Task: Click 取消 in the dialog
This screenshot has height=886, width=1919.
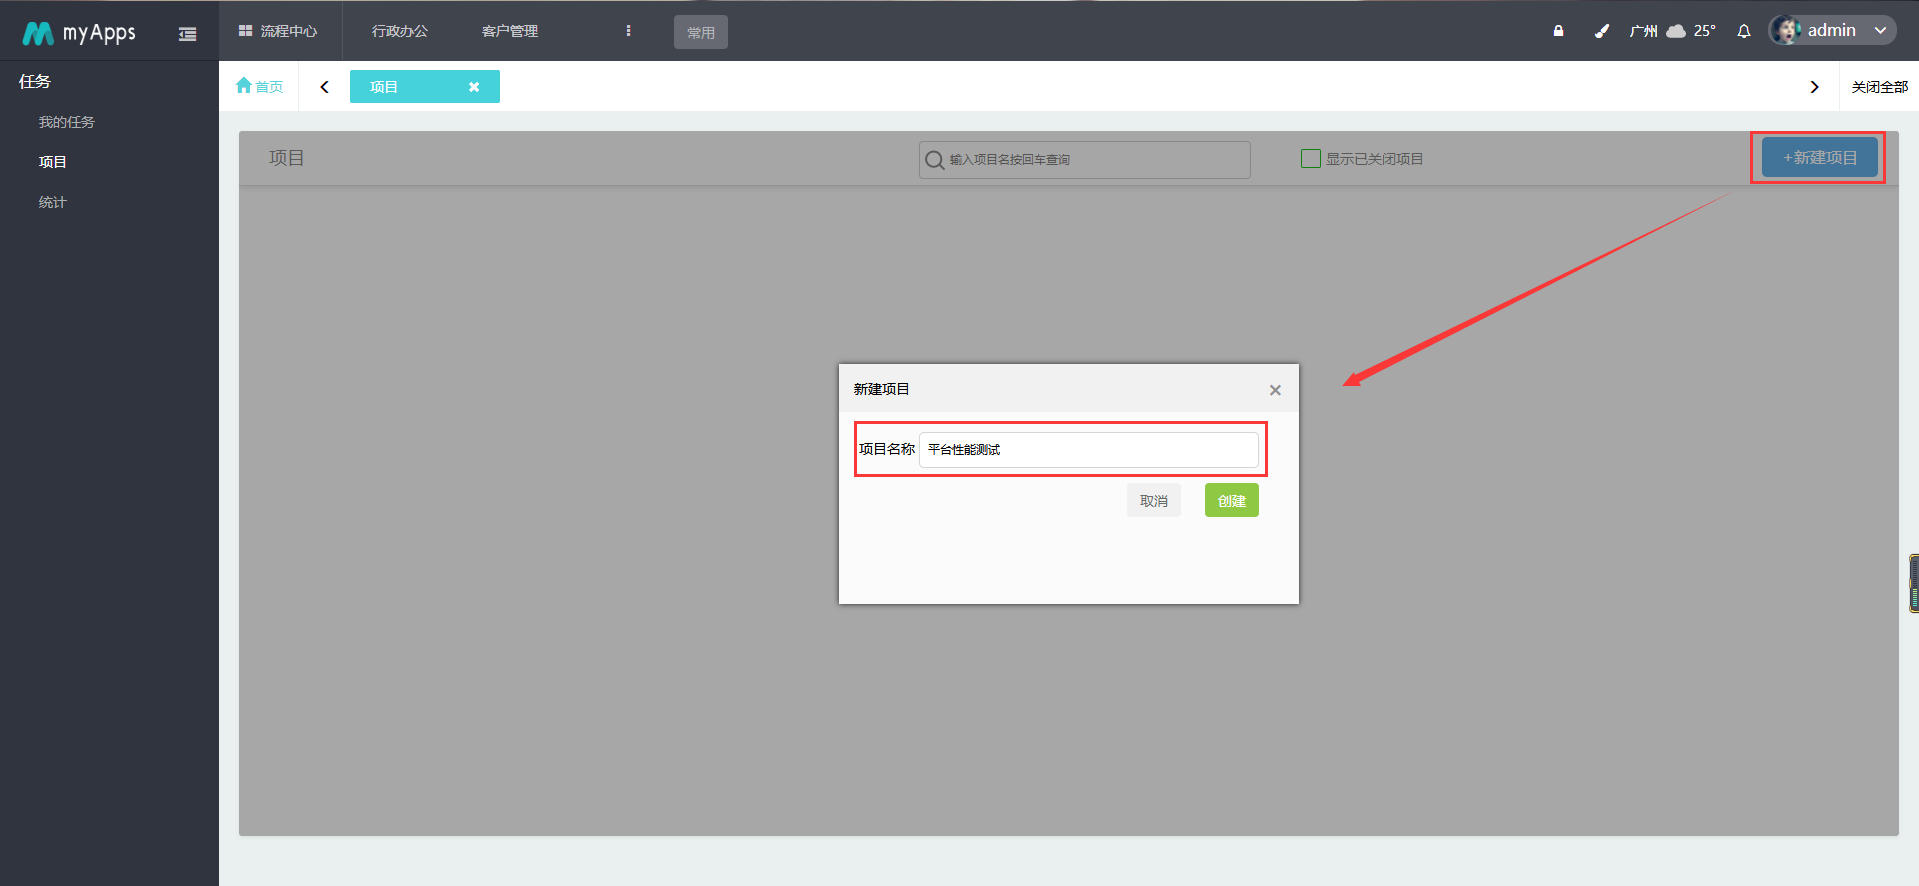Action: click(x=1154, y=500)
